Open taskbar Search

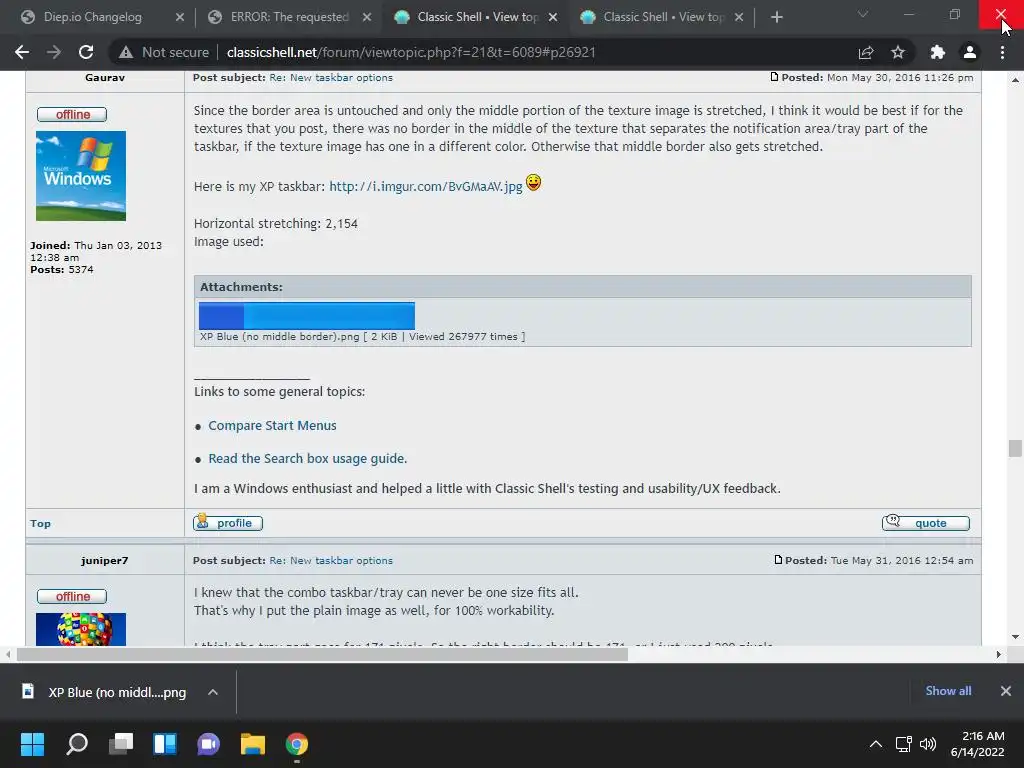[77, 744]
